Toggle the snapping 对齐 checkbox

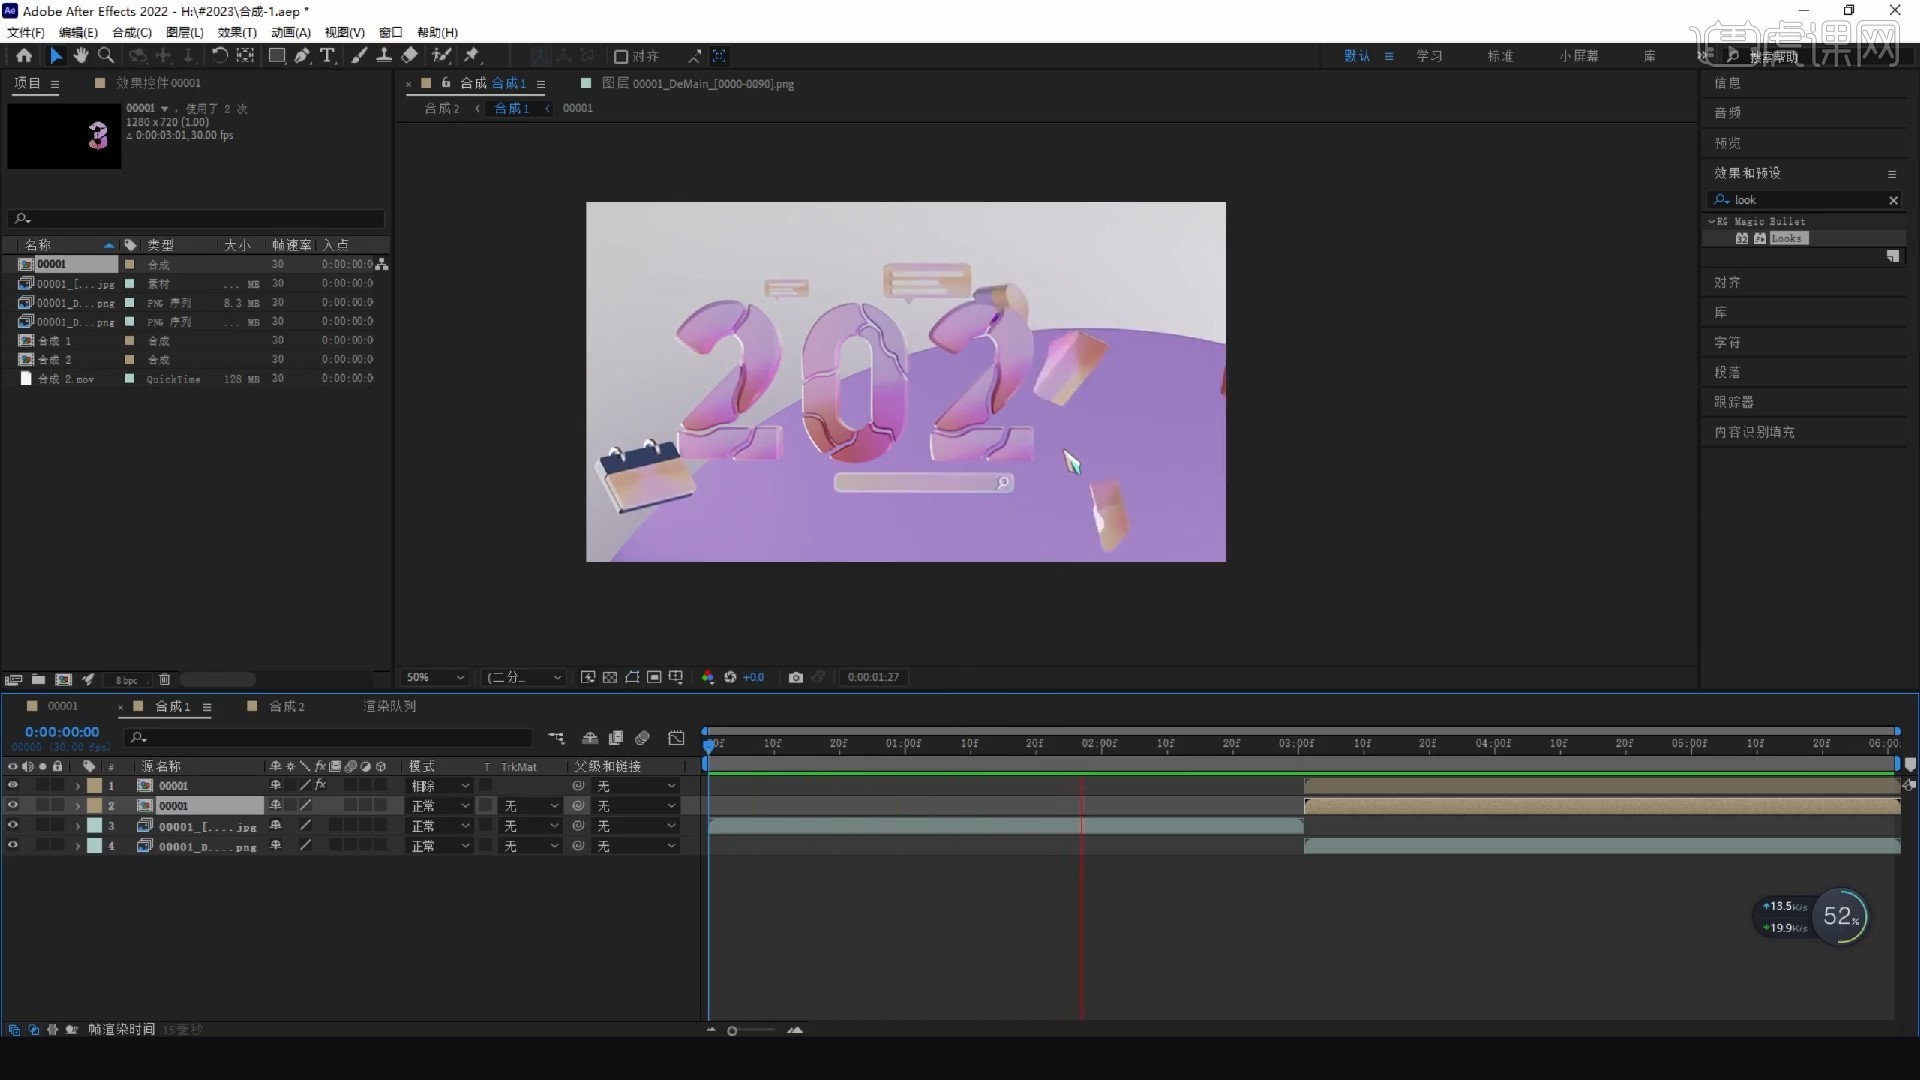pos(621,57)
